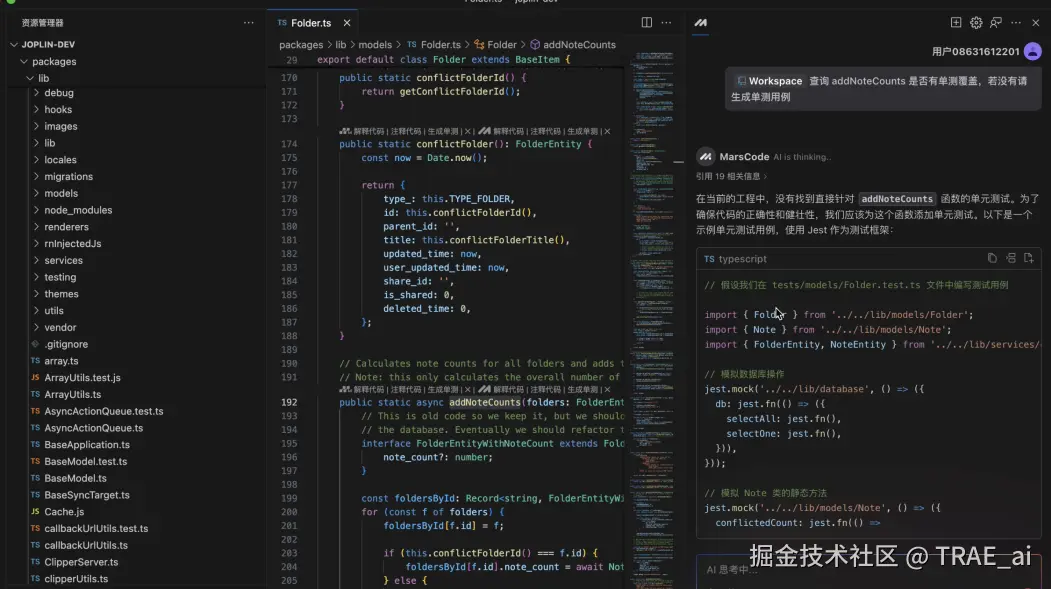Collapse the lib folder in sidebar
The width and height of the screenshot is (1051, 589).
(x=42, y=77)
